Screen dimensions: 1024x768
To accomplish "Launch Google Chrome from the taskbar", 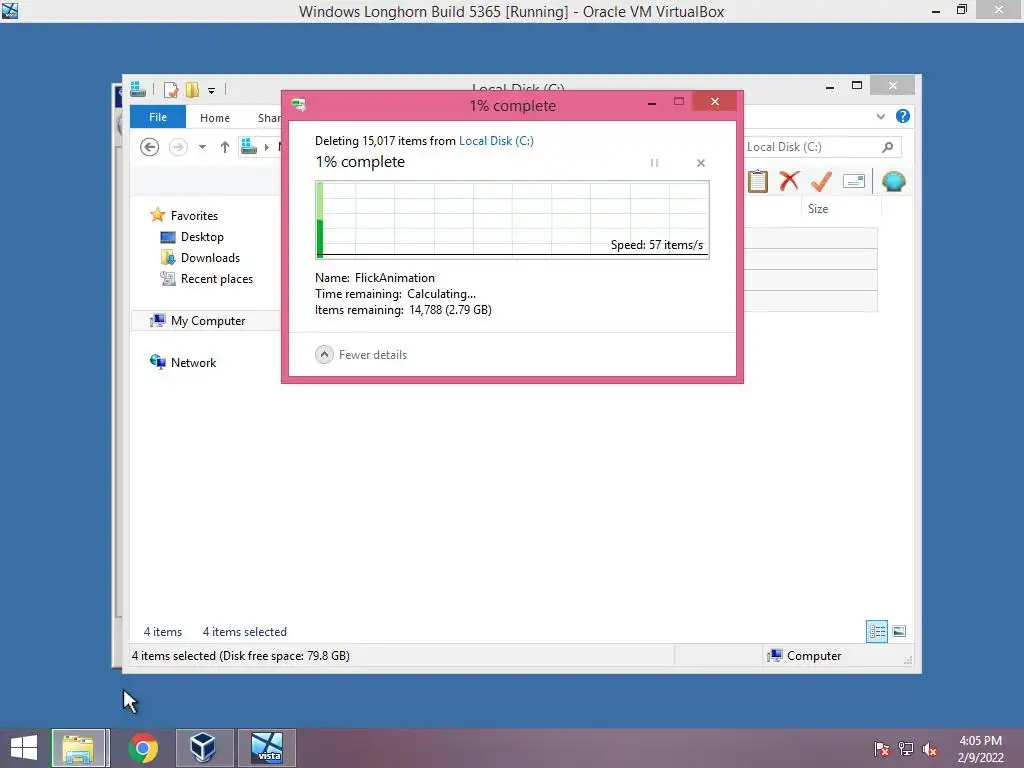I will 143,748.
